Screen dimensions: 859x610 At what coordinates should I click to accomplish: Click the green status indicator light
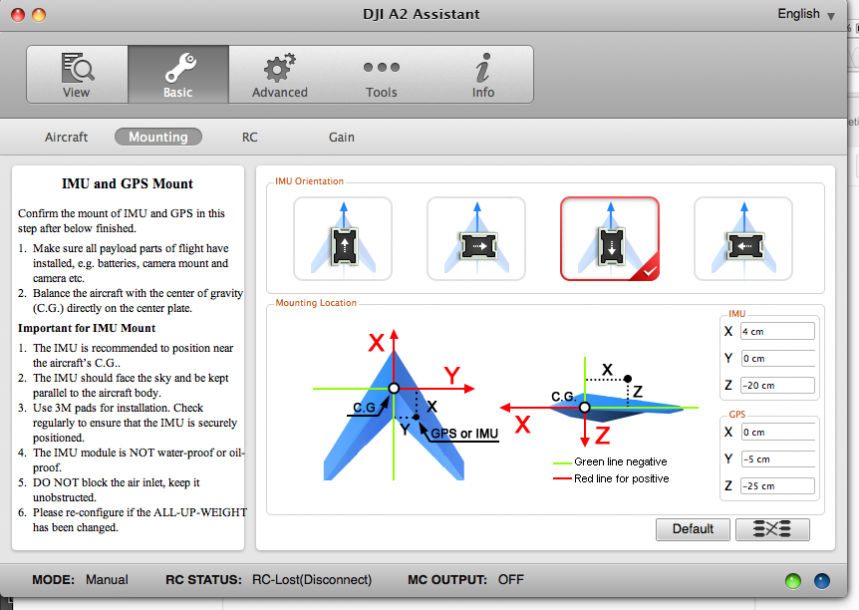pyautogui.click(x=793, y=580)
